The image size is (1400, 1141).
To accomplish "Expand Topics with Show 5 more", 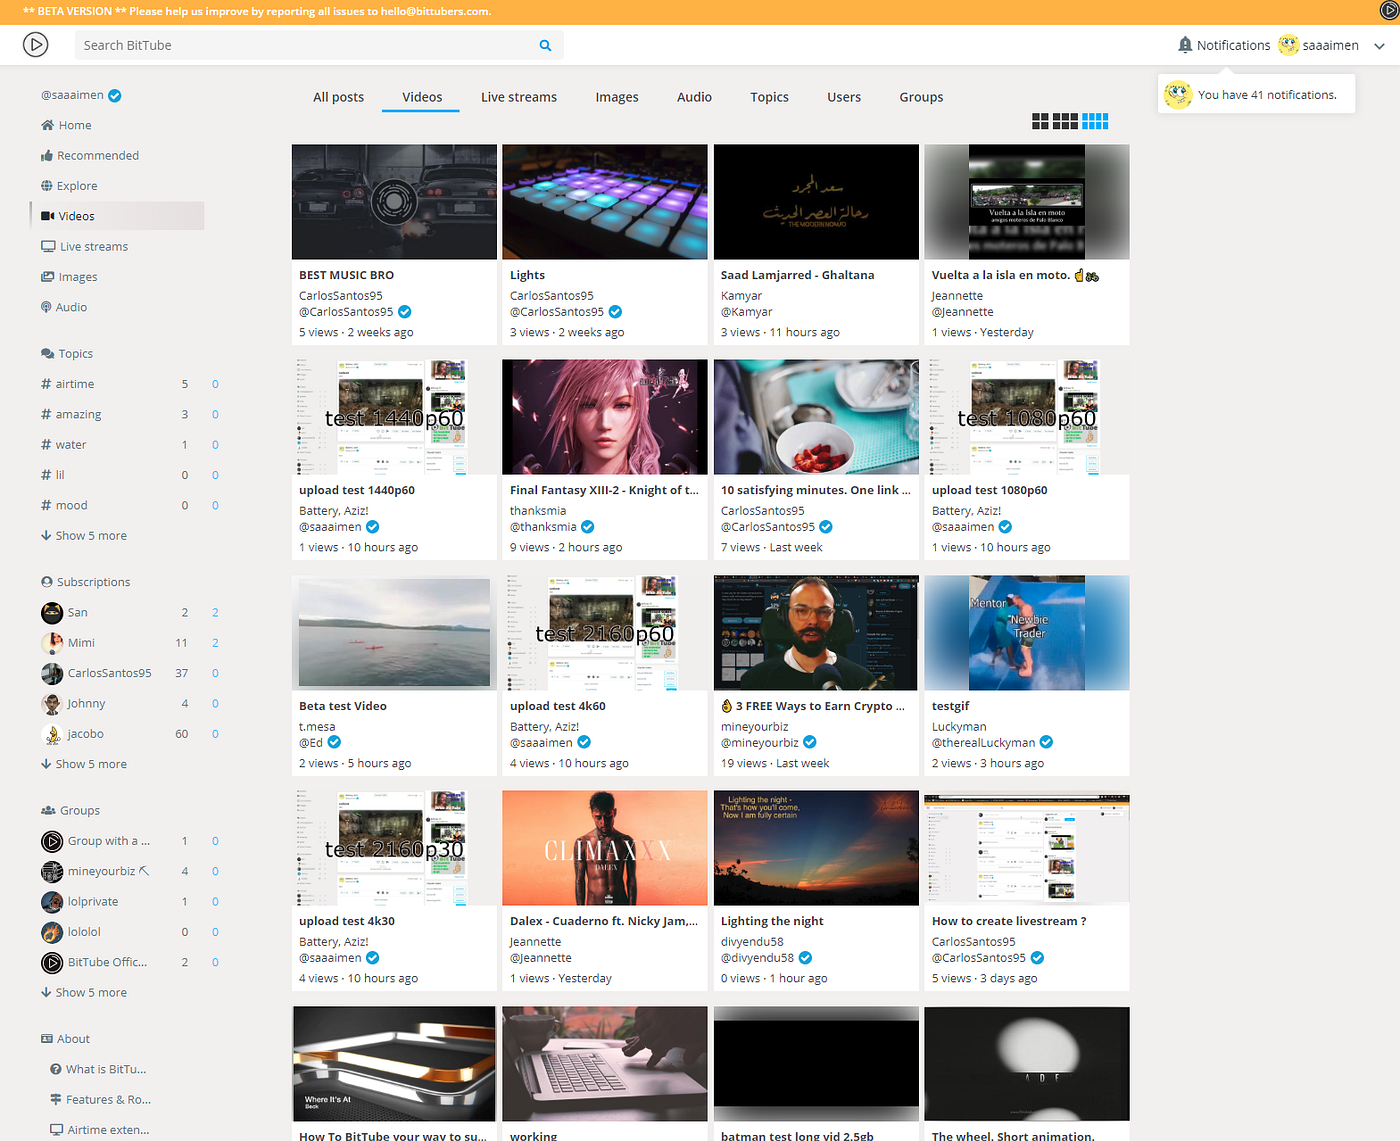I will coord(84,536).
